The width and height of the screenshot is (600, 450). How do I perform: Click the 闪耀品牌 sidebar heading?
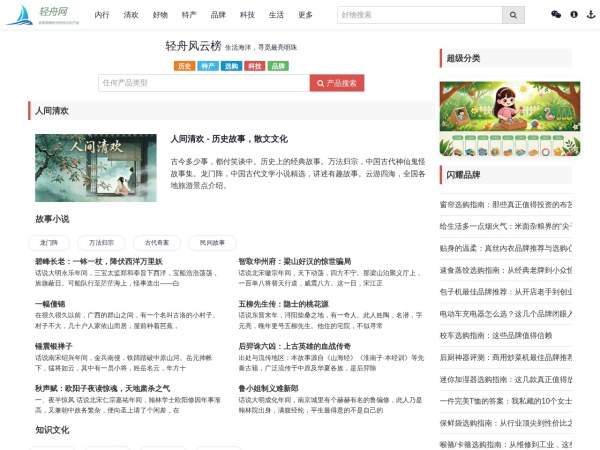[506, 175]
